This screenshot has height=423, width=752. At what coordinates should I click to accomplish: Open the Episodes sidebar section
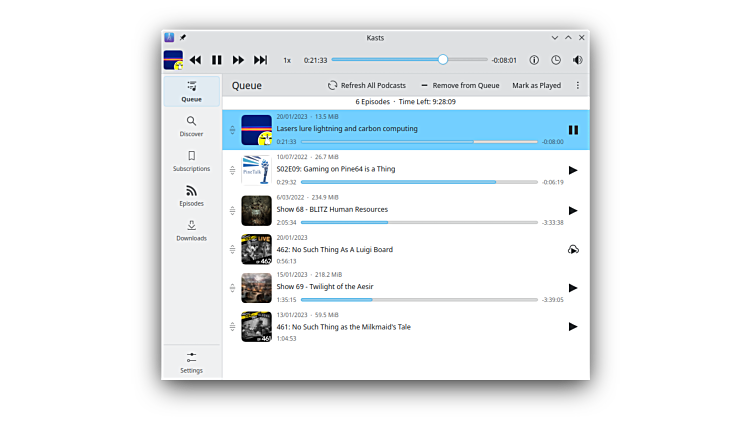pos(191,196)
